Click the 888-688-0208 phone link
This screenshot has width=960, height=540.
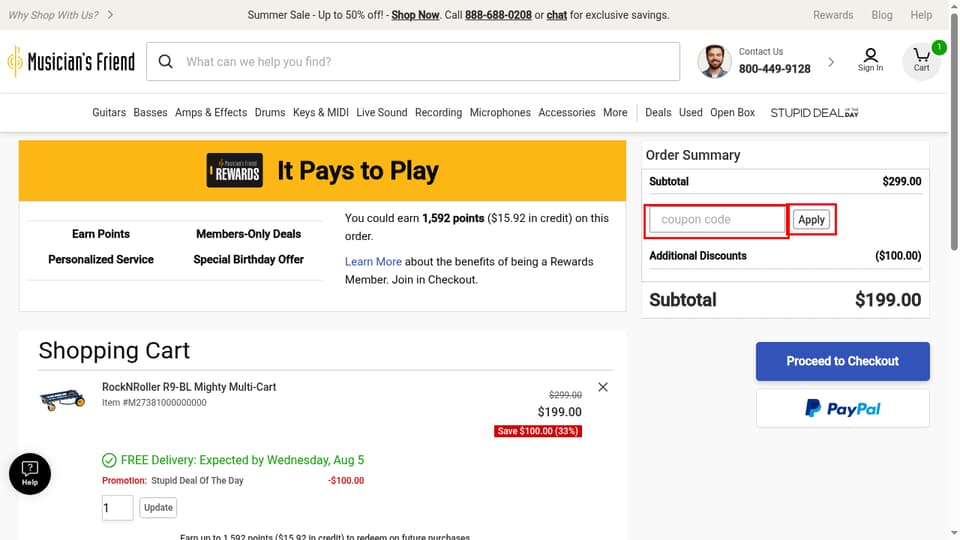coord(498,15)
